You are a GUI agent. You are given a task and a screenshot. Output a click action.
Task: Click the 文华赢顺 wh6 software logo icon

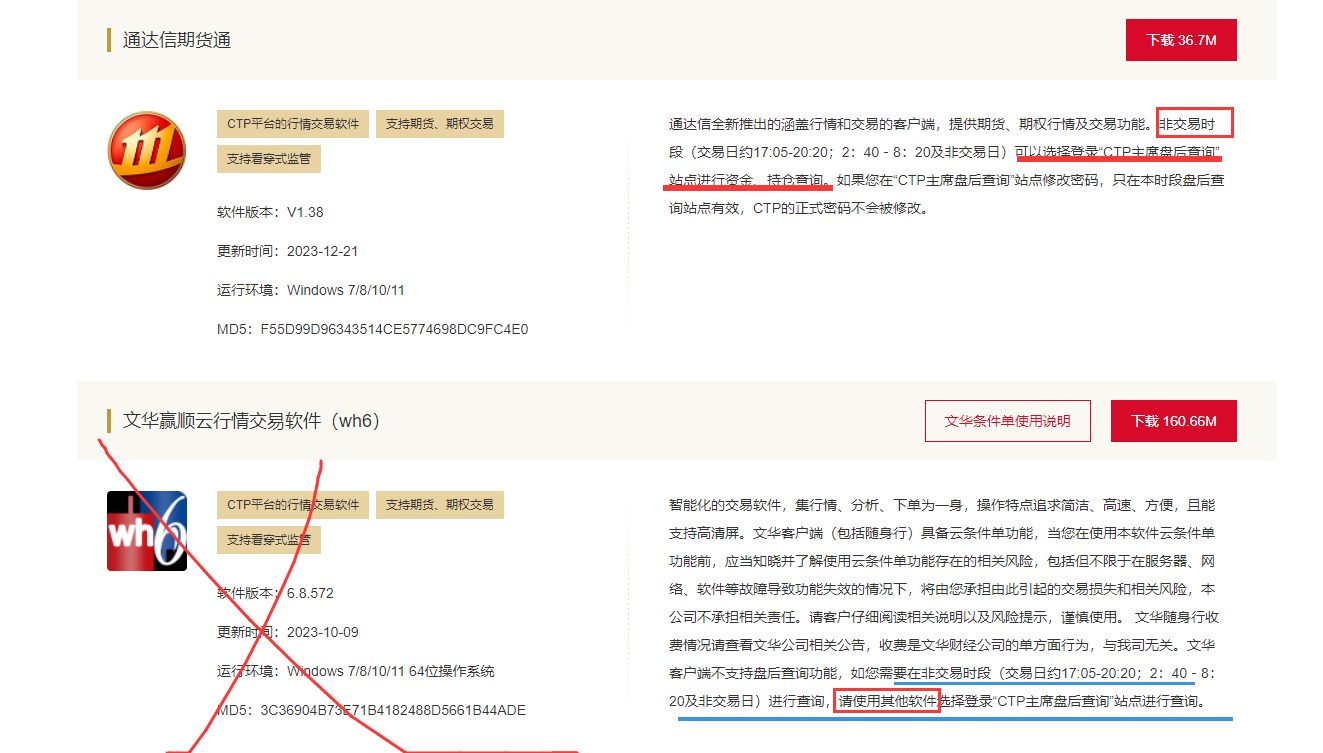click(x=147, y=531)
